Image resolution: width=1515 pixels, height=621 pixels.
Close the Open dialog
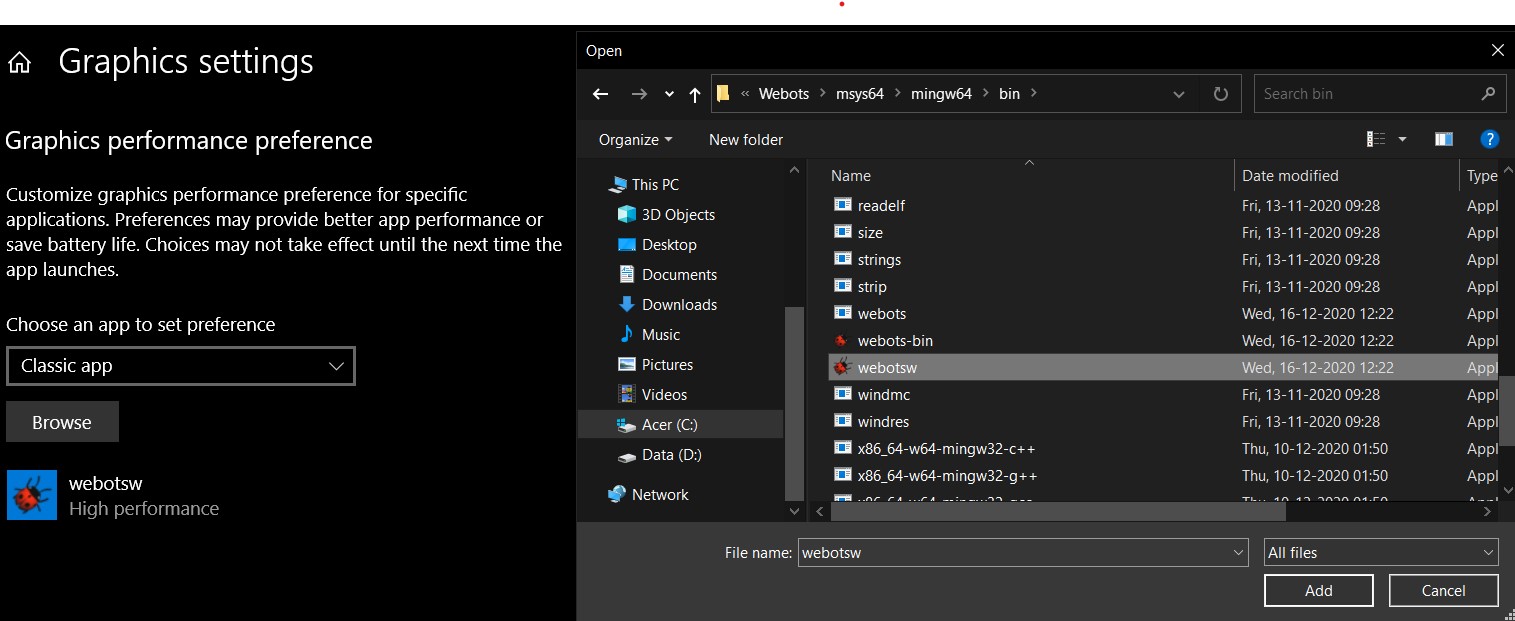click(x=1497, y=50)
